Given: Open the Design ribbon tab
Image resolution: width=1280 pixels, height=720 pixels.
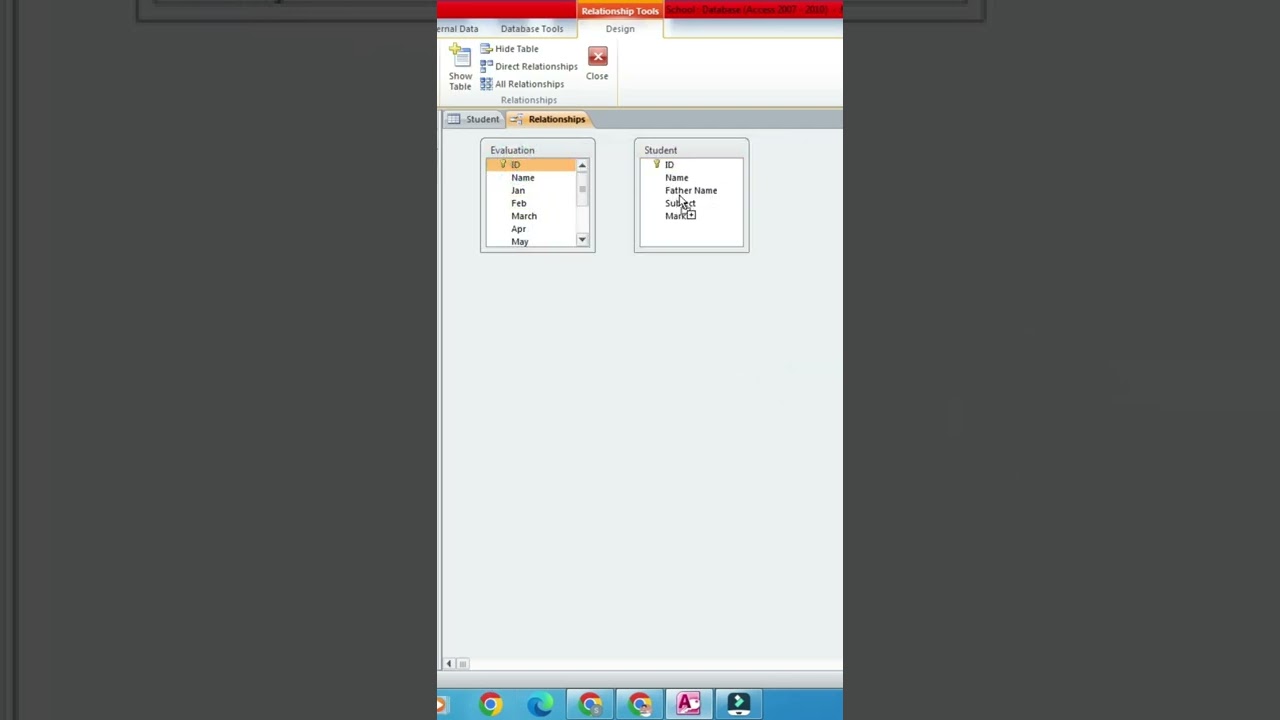Looking at the screenshot, I should click(620, 29).
